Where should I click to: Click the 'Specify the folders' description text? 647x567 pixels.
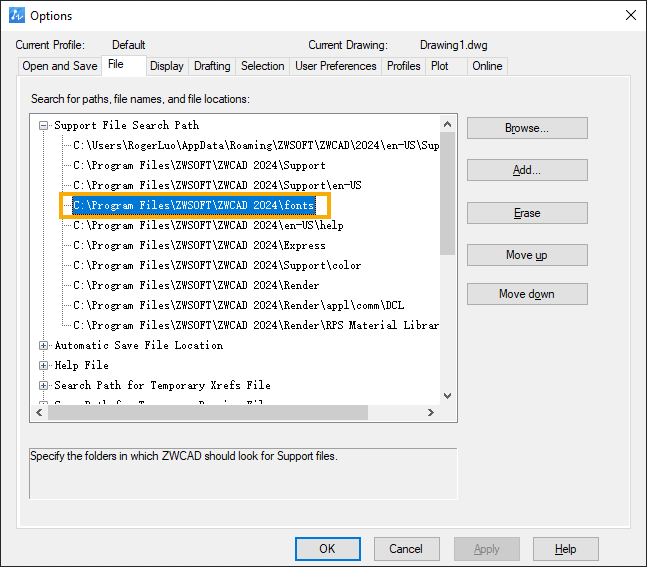pyautogui.click(x=184, y=456)
